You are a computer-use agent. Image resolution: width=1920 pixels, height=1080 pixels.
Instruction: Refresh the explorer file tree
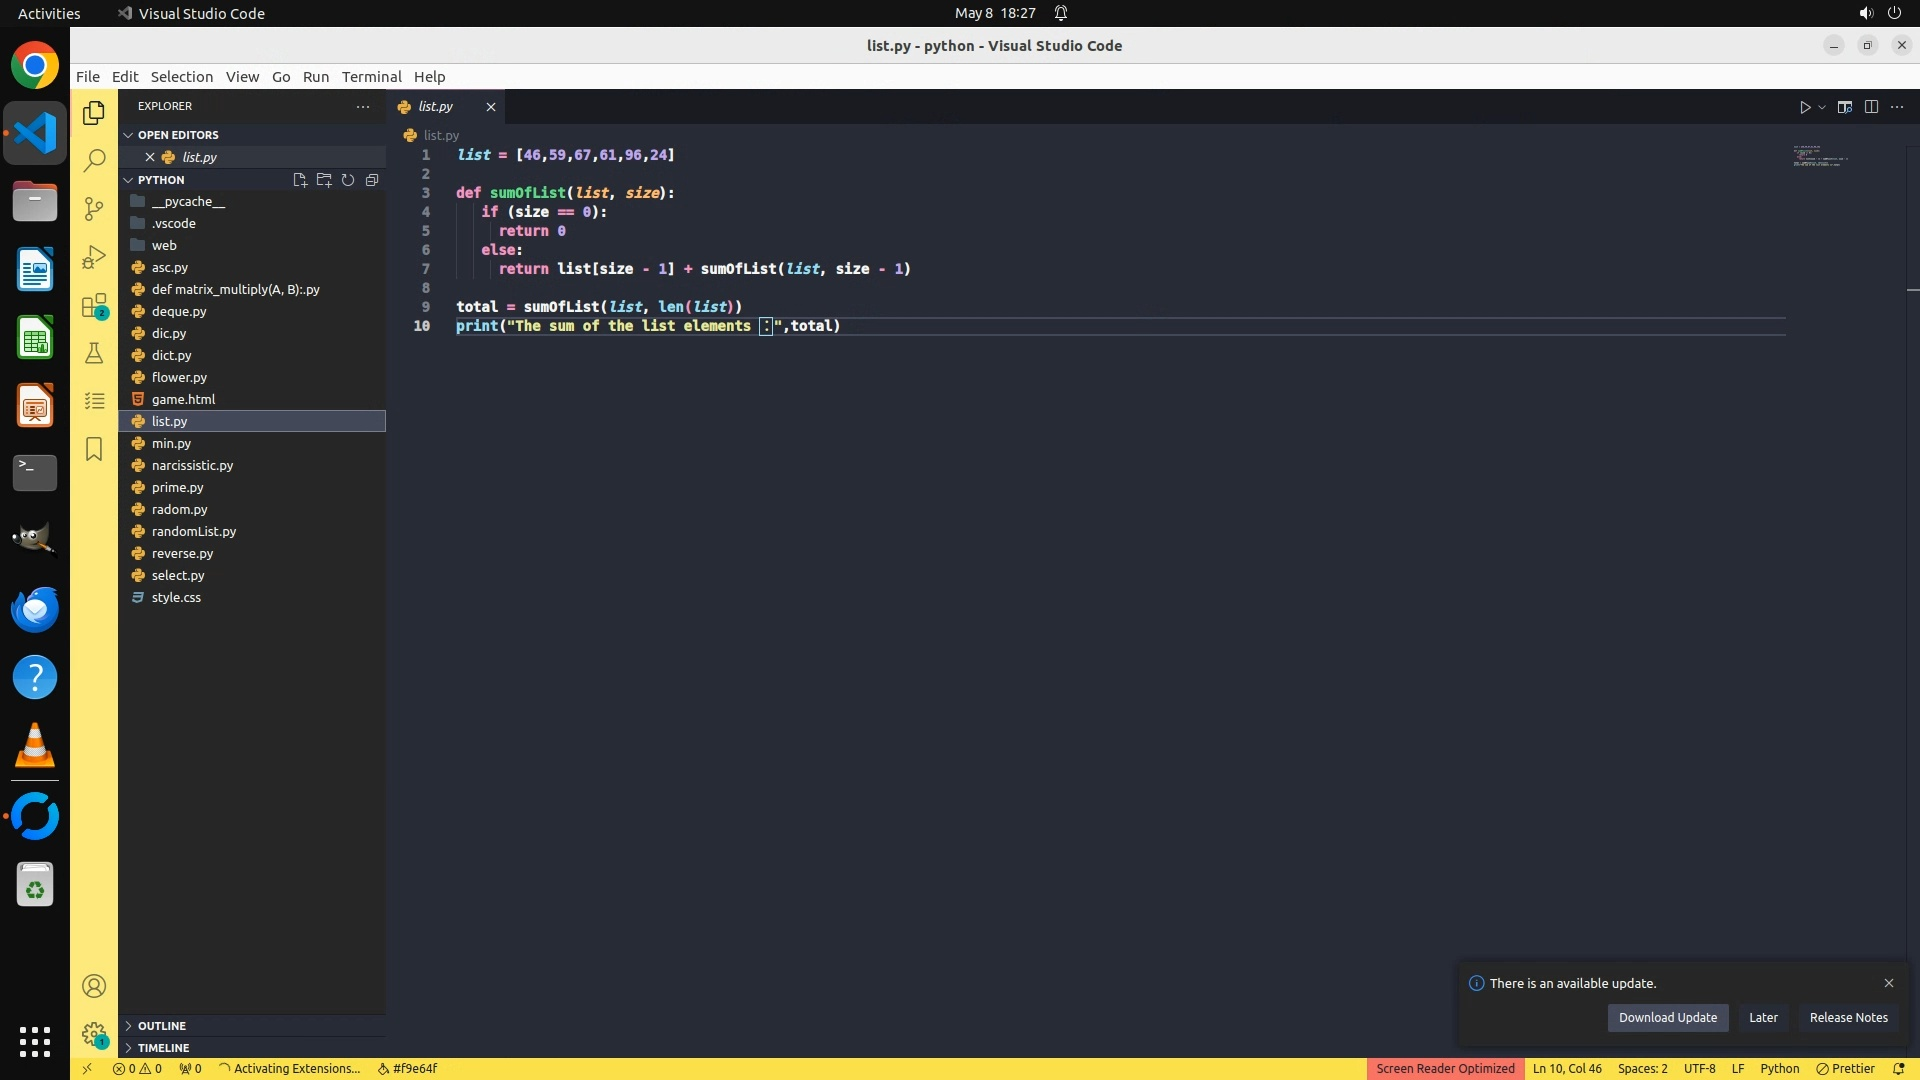pos(348,180)
